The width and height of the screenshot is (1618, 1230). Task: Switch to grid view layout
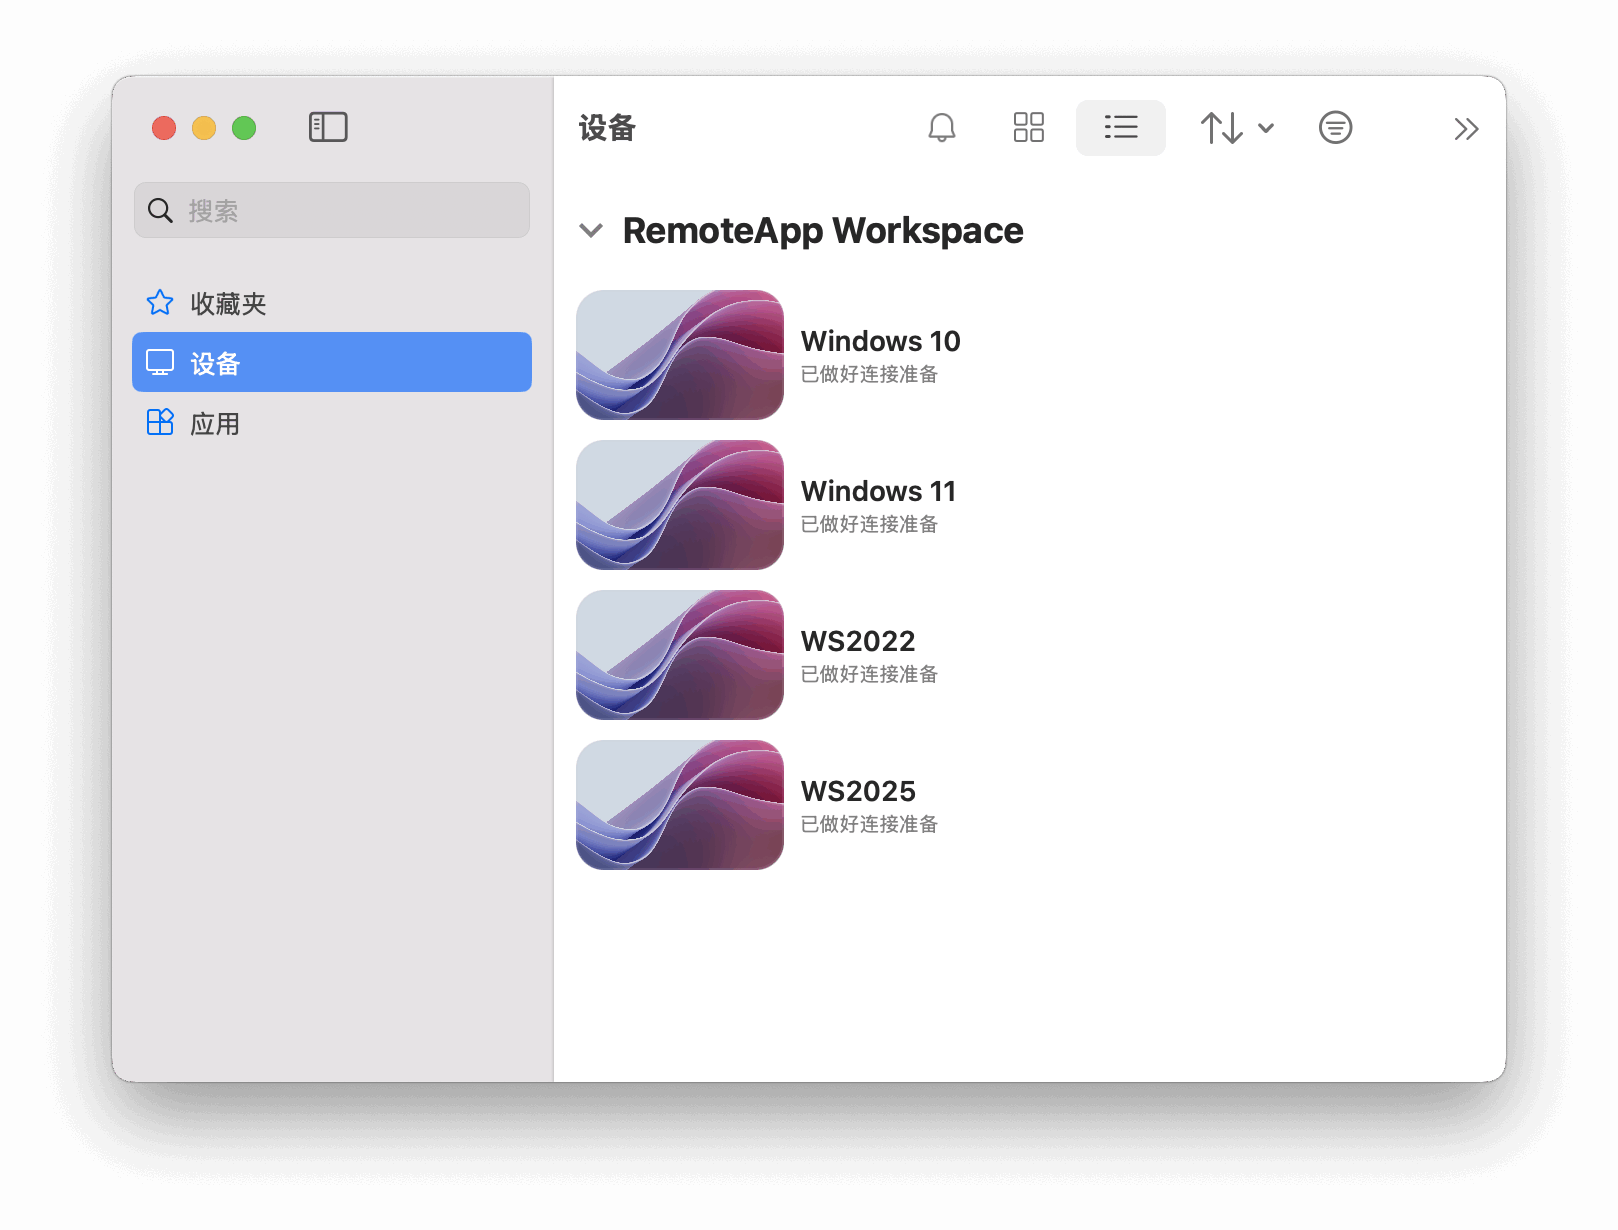[1028, 127]
